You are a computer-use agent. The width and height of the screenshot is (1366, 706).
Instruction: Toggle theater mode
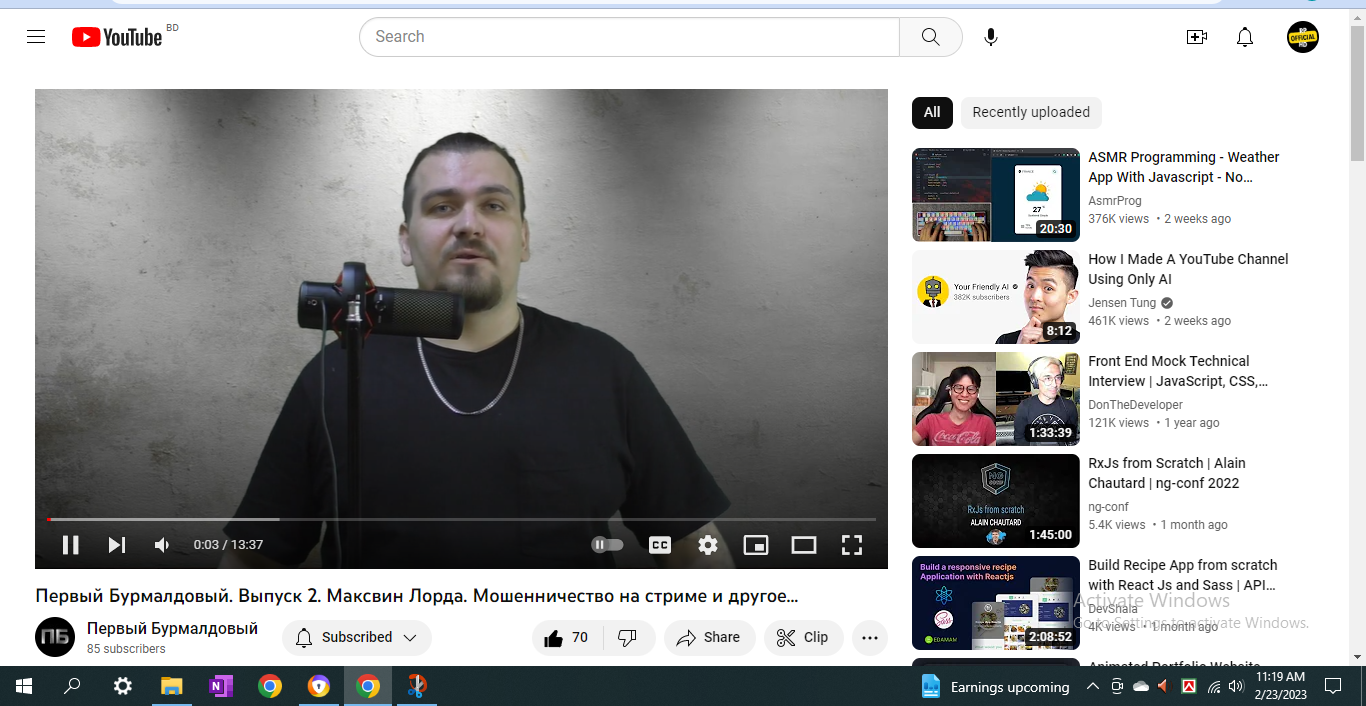point(804,545)
